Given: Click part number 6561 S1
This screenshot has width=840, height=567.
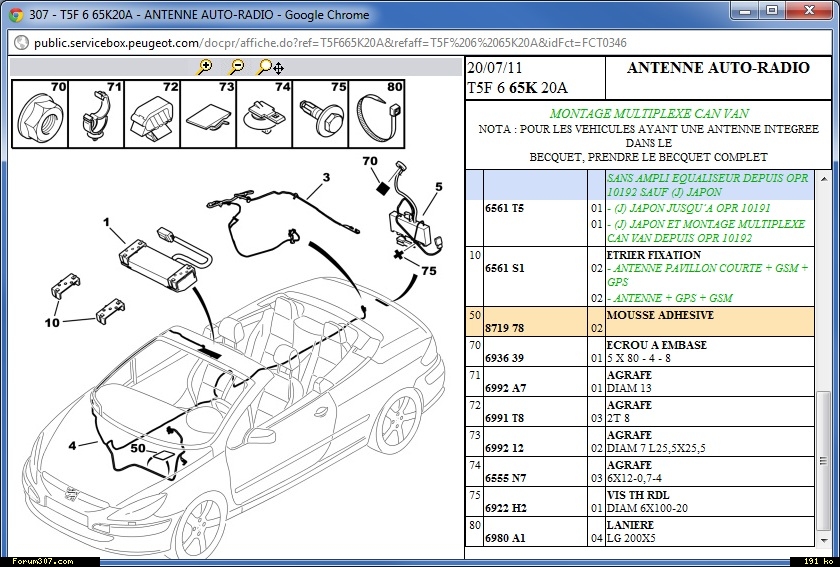Looking at the screenshot, I should point(504,268).
